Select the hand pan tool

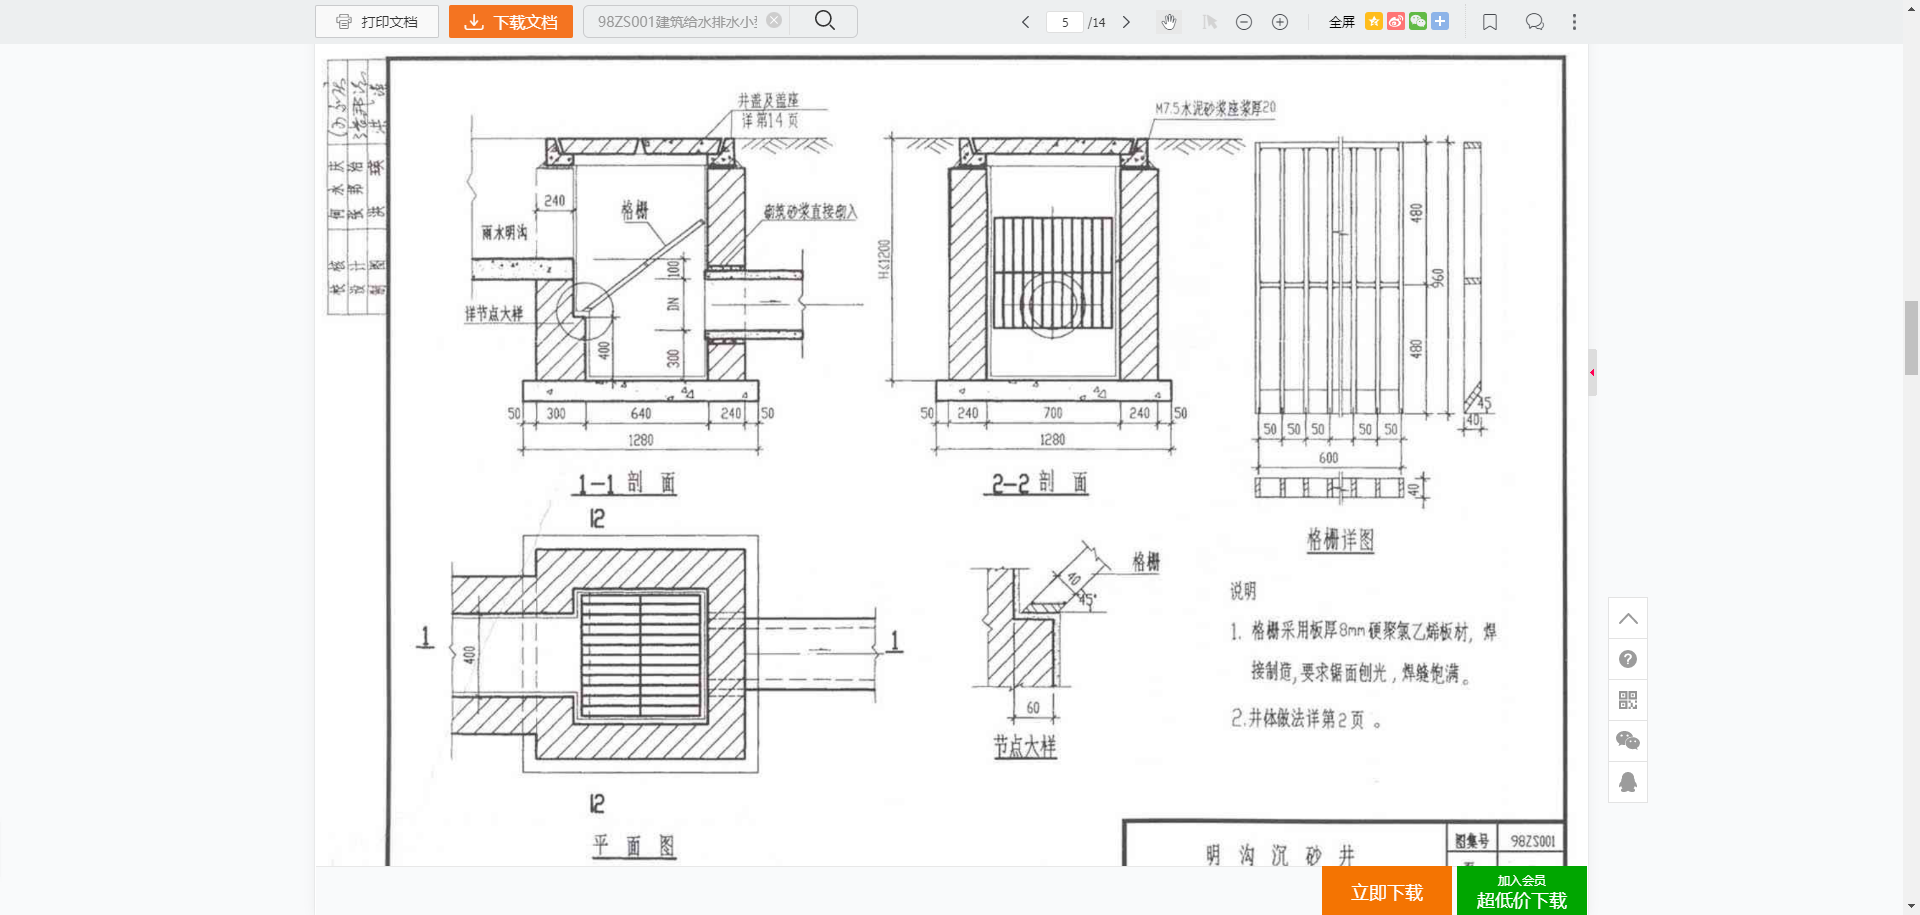[x=1168, y=22]
